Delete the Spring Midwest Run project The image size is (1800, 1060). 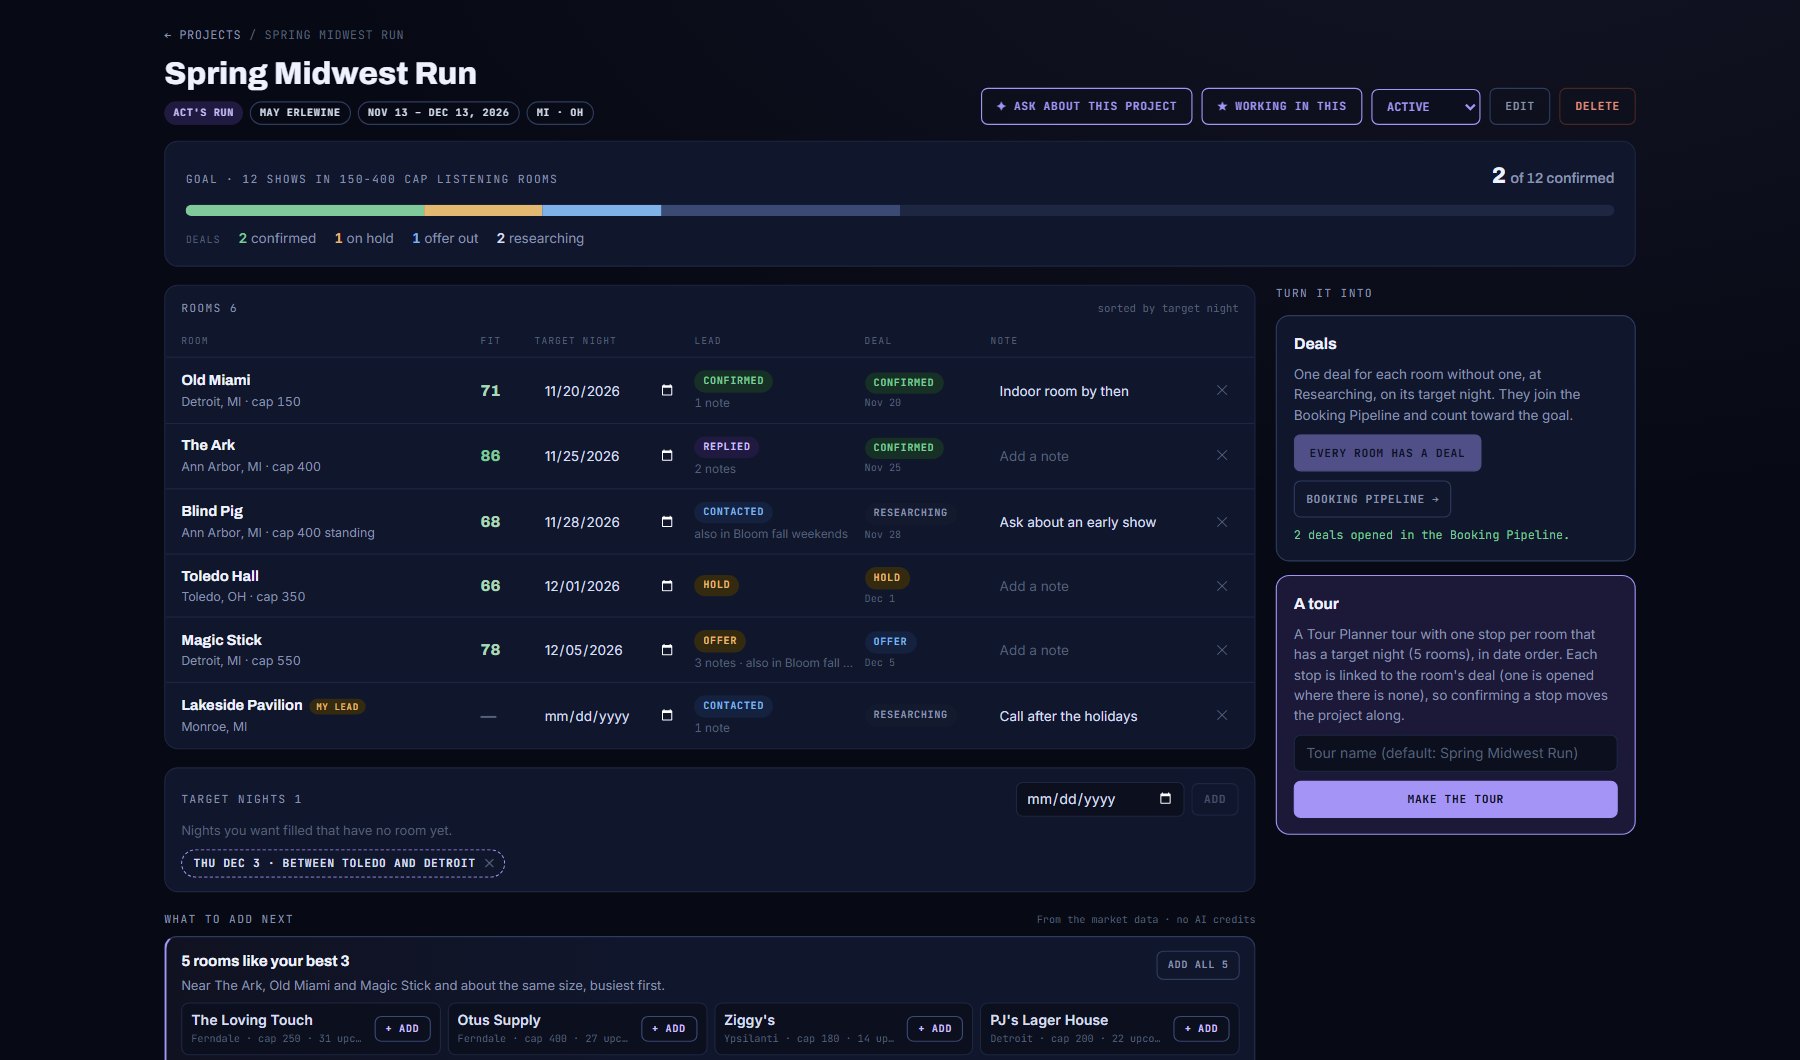tap(1597, 106)
